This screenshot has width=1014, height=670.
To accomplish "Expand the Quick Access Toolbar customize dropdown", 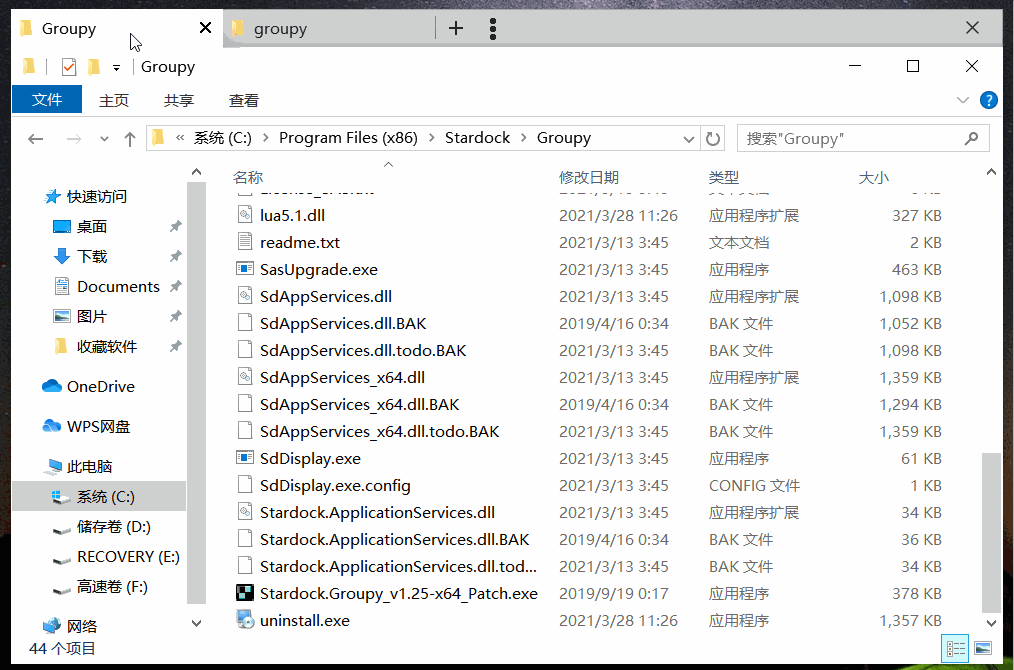I will point(116,67).
